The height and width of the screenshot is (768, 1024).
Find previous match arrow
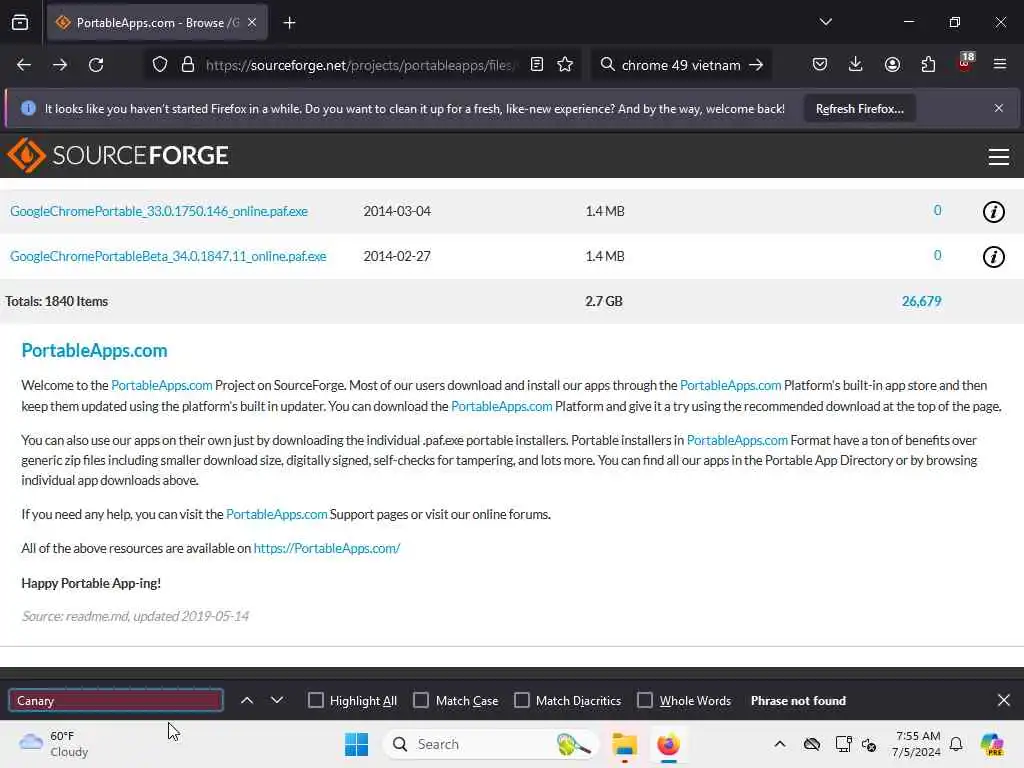247,701
